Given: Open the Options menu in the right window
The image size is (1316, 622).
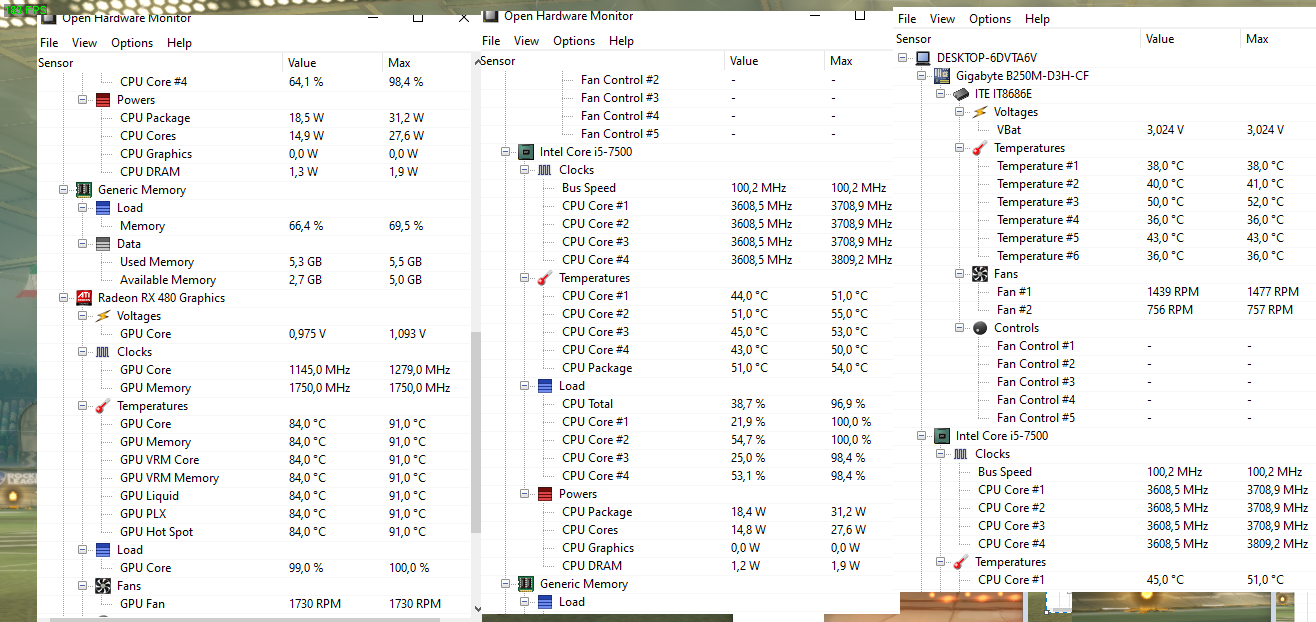Looking at the screenshot, I should (x=990, y=19).
